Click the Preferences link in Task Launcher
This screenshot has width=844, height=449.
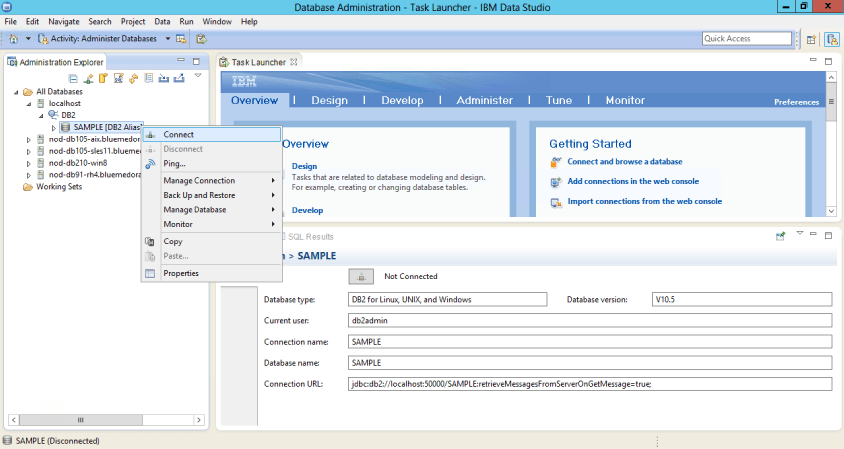[796, 102]
